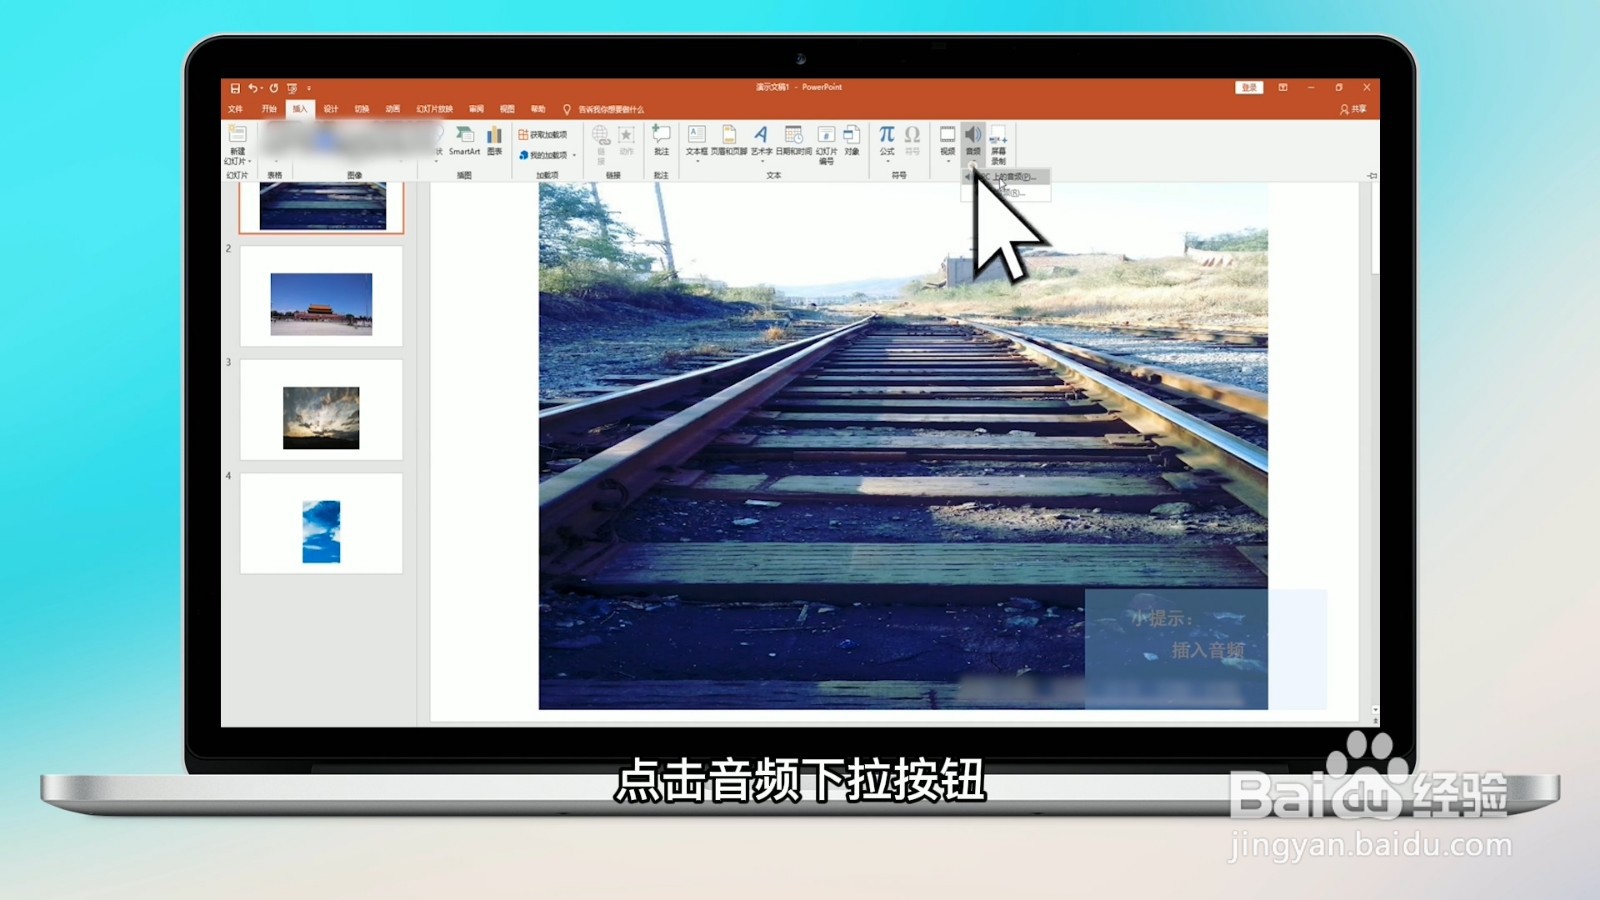
Task: Insert a text box with 文本框
Action: tap(697, 140)
